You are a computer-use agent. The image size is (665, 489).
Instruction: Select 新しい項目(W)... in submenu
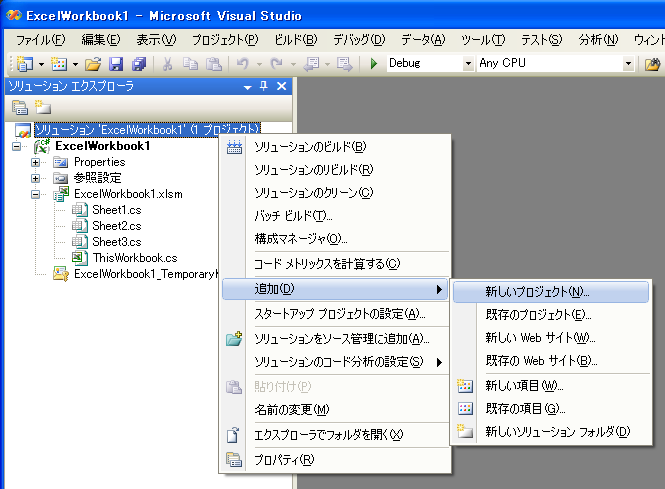(551, 386)
